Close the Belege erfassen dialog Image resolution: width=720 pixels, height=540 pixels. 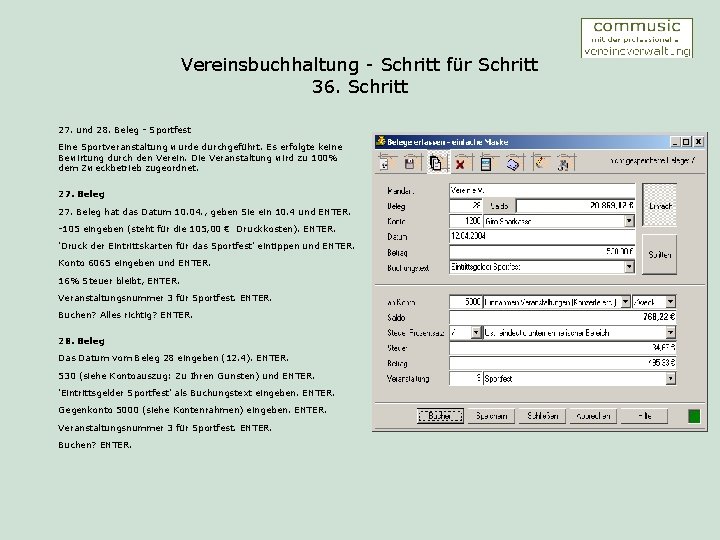(698, 142)
